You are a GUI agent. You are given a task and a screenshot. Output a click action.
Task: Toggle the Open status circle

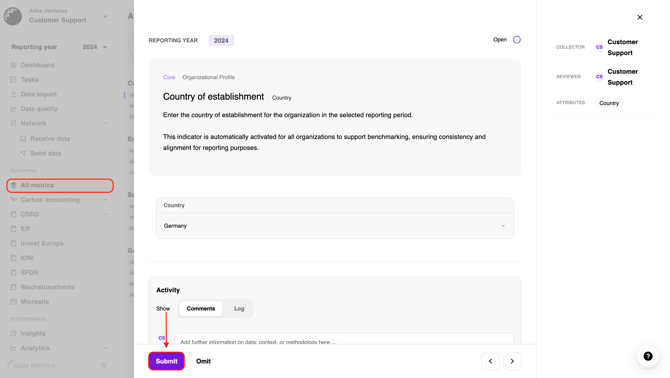[x=517, y=40]
